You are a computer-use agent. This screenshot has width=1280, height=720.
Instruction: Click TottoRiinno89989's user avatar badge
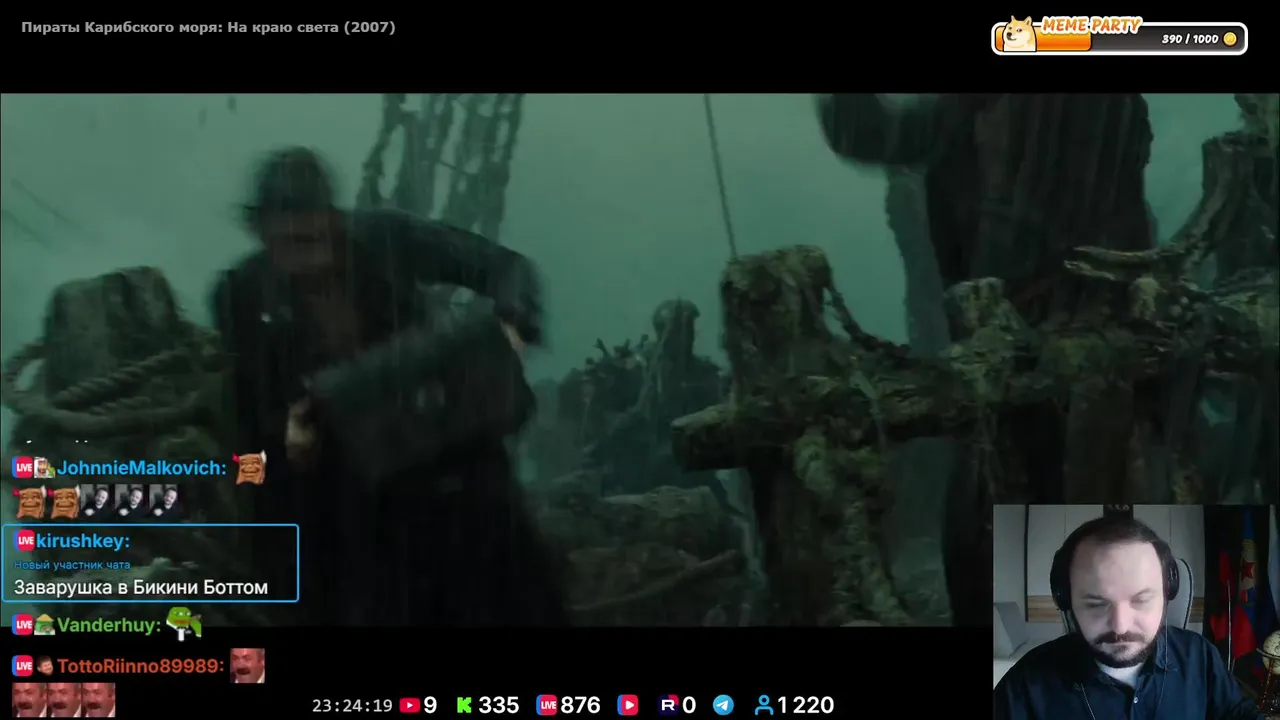click(x=44, y=666)
